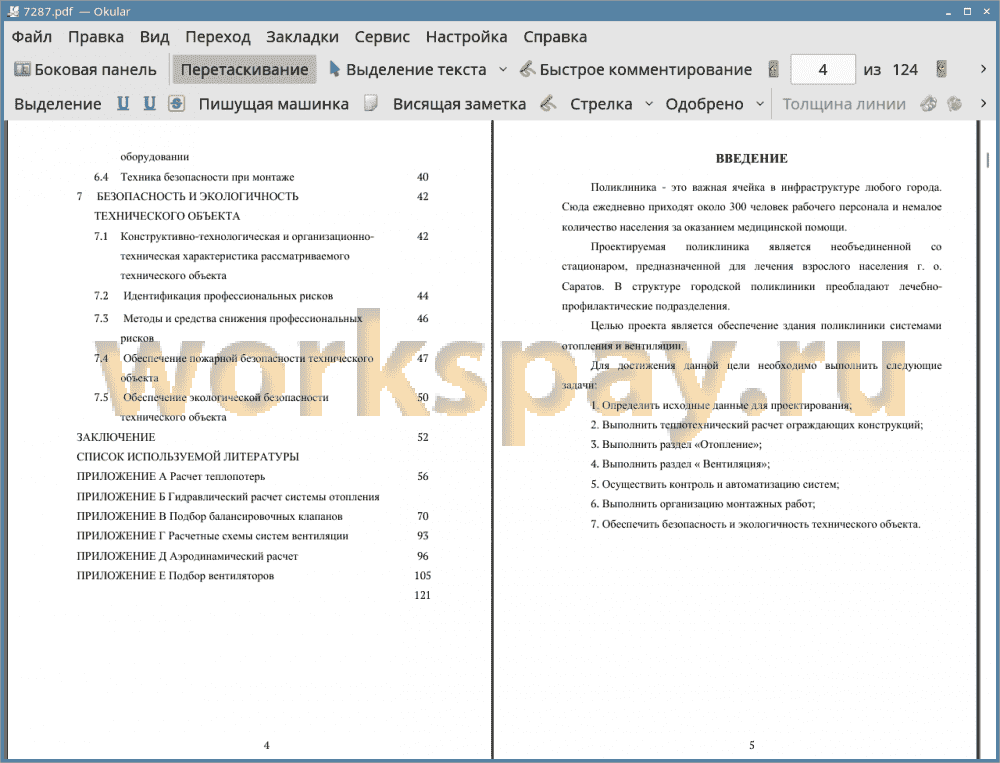This screenshot has width=1000, height=763.
Task: Click ПРИЛОЖЕНИЕ А Расчет теплопотерь entry
Action: tap(170, 477)
